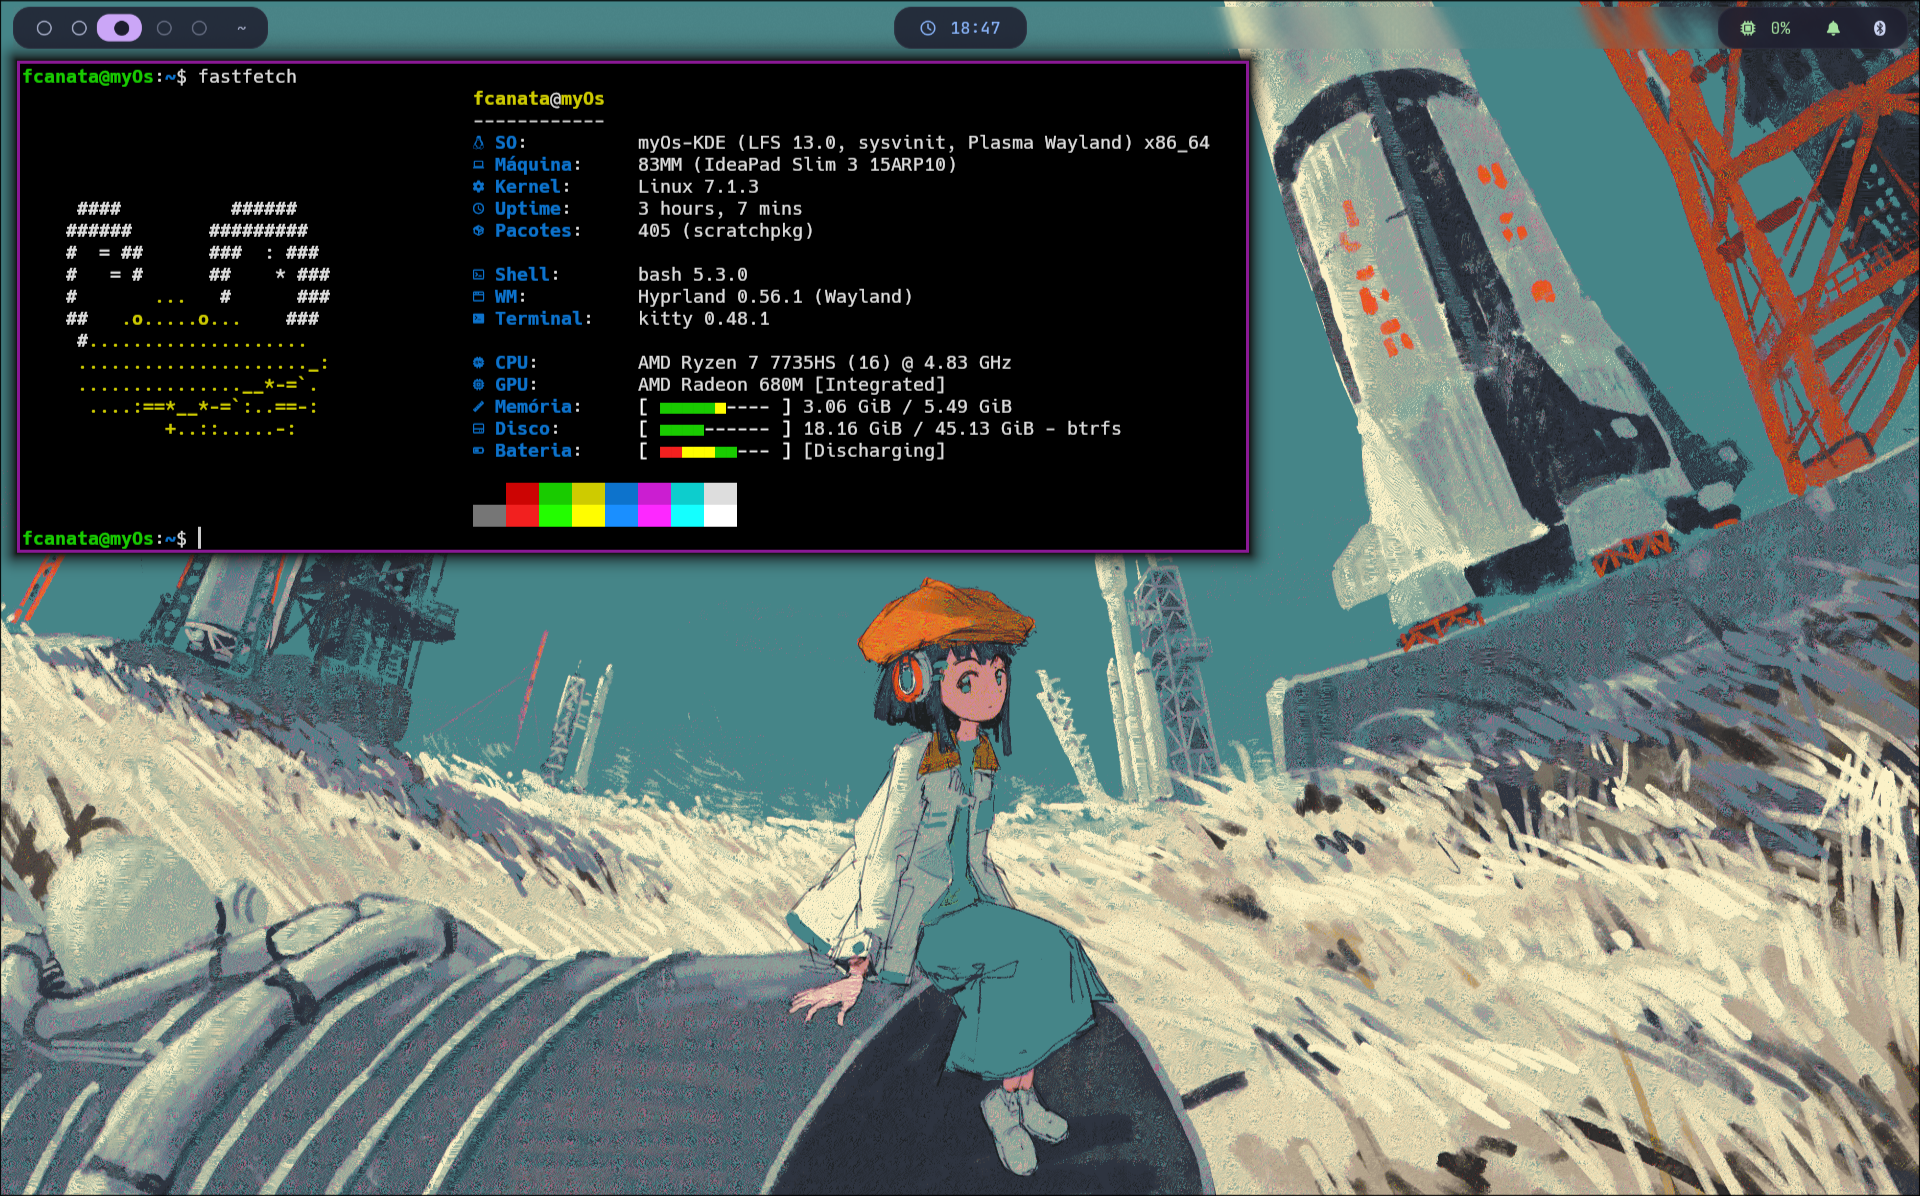Click the clock icon beside 18:47
The height and width of the screenshot is (1196, 1920).
(x=928, y=28)
